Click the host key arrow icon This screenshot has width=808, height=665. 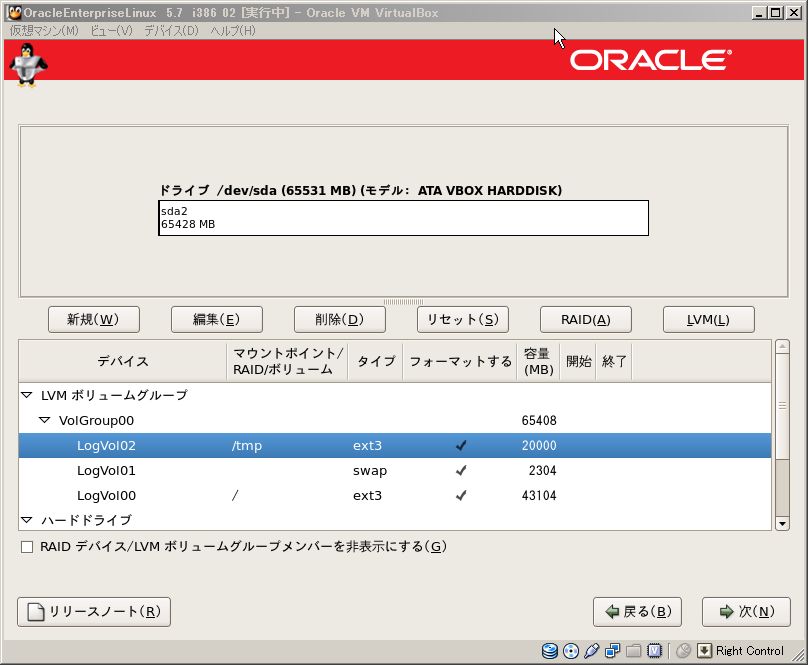click(x=704, y=651)
